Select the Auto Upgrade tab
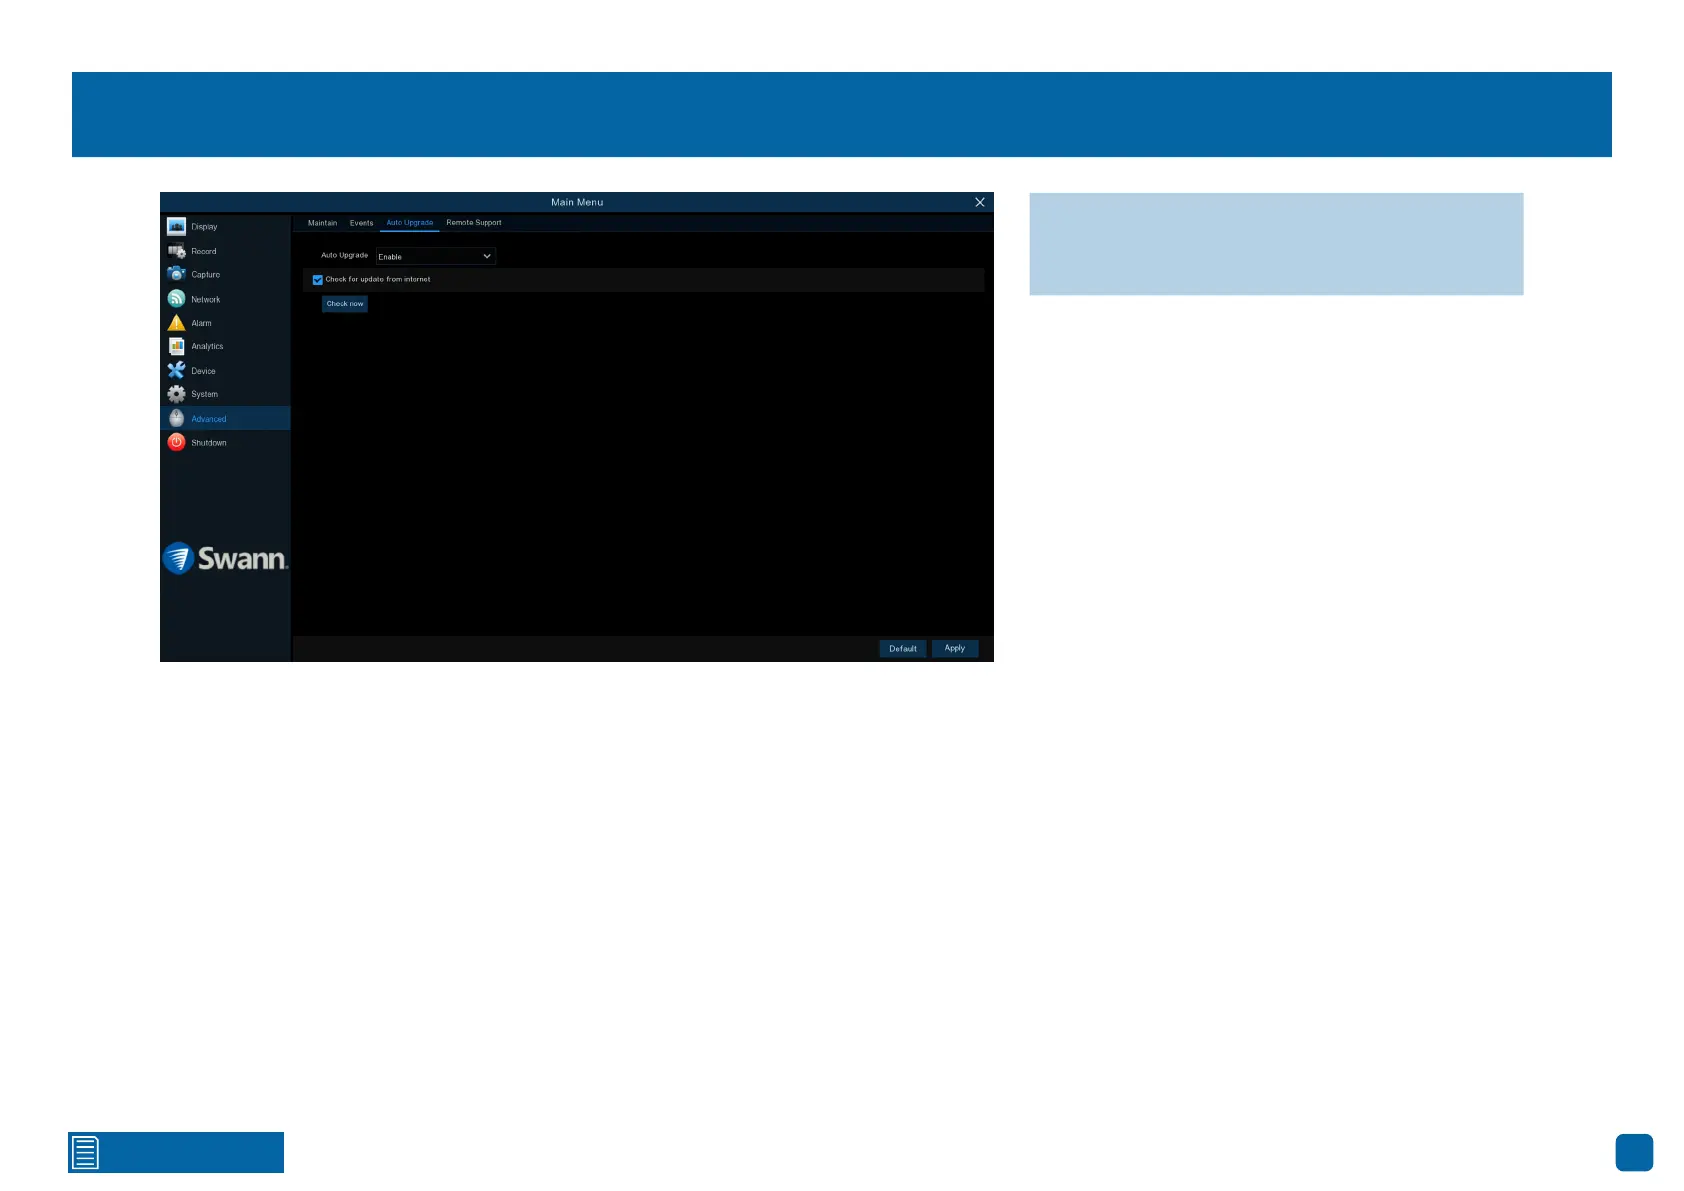1684x1191 pixels. 410,223
